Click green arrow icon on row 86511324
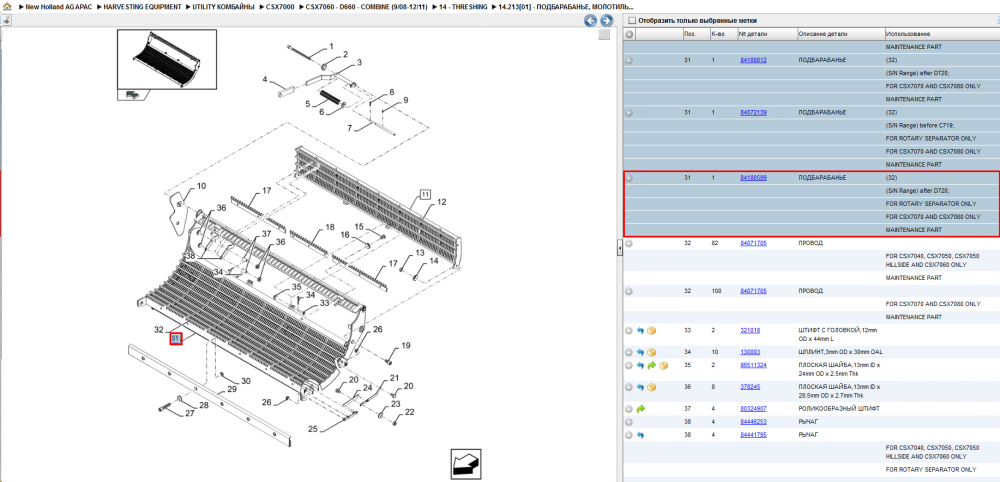The width and height of the screenshot is (1000, 482). click(x=652, y=366)
